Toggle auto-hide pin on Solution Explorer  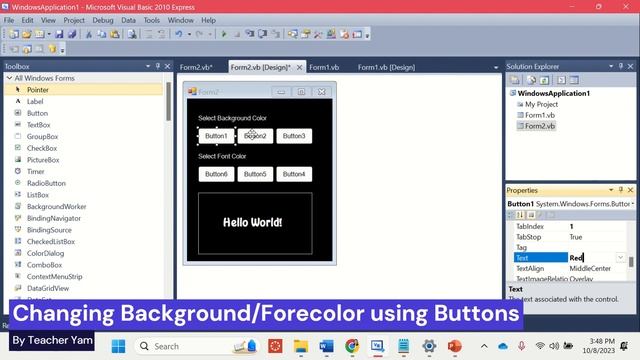[621, 66]
